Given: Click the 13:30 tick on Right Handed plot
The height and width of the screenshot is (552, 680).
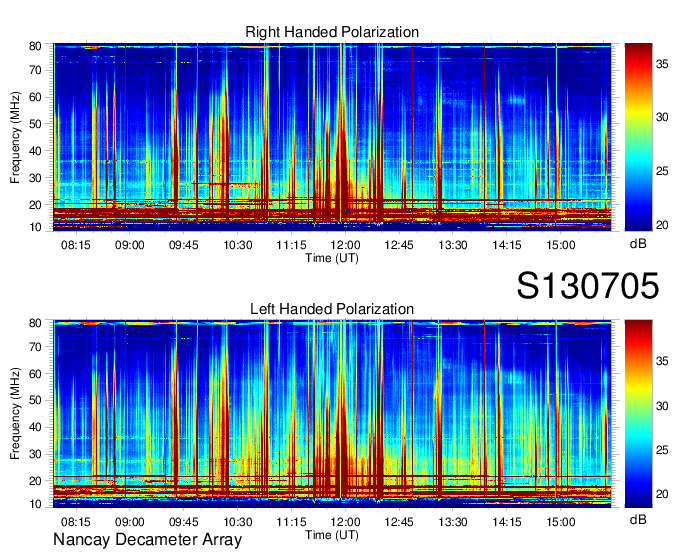Looking at the screenshot, I should click(x=453, y=245).
